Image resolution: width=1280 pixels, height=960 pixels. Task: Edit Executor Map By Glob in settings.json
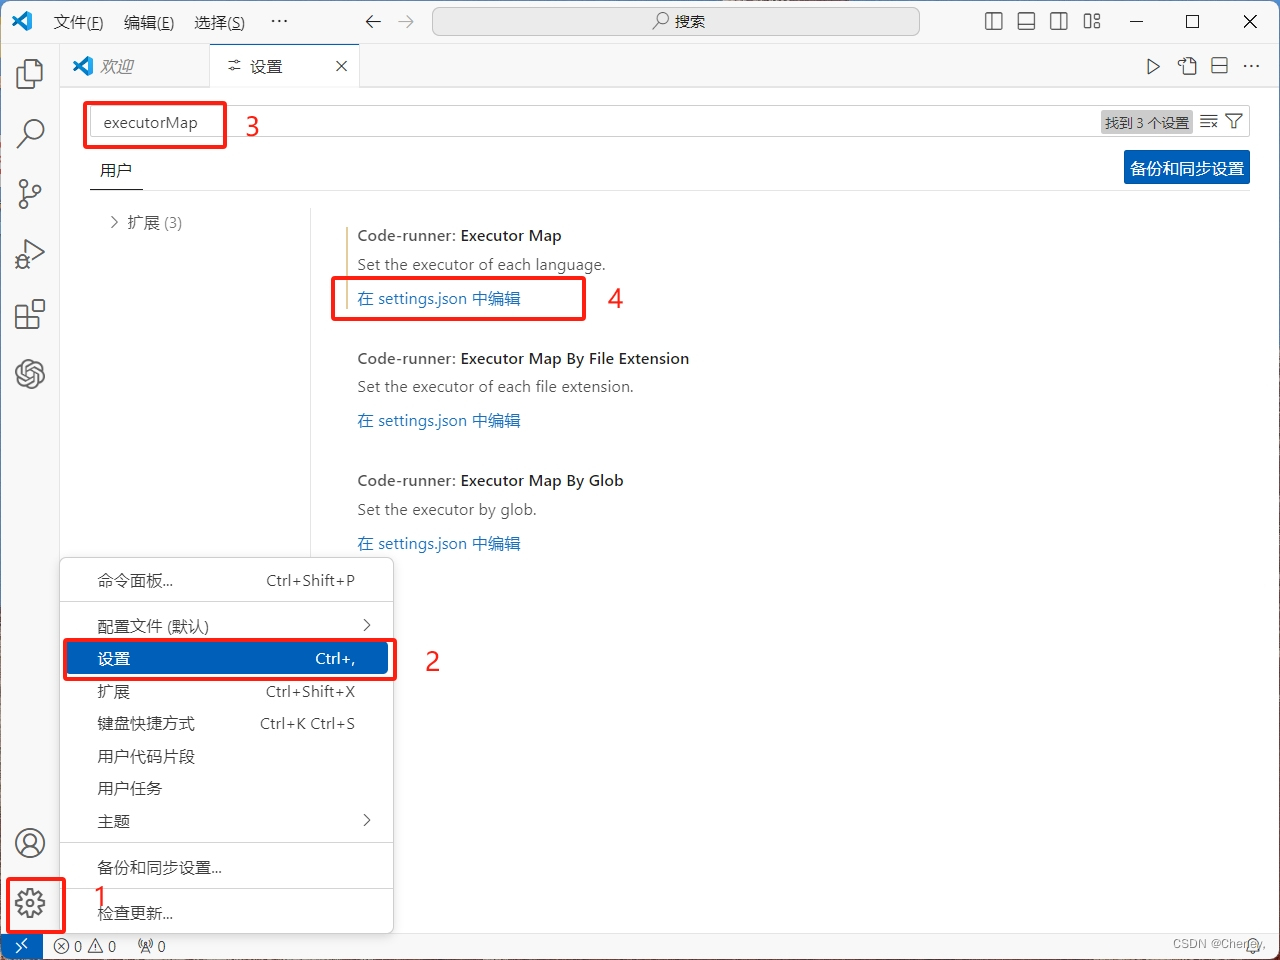439,543
